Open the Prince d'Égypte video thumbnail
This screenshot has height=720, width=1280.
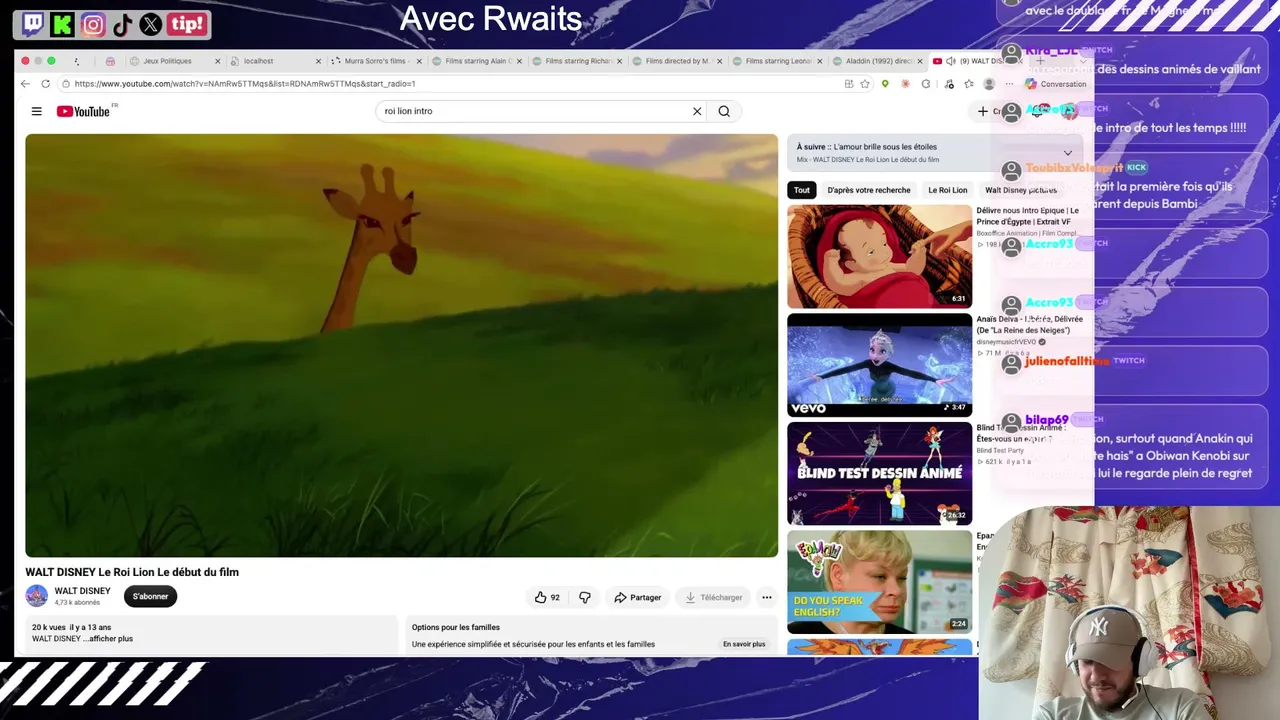[879, 256]
